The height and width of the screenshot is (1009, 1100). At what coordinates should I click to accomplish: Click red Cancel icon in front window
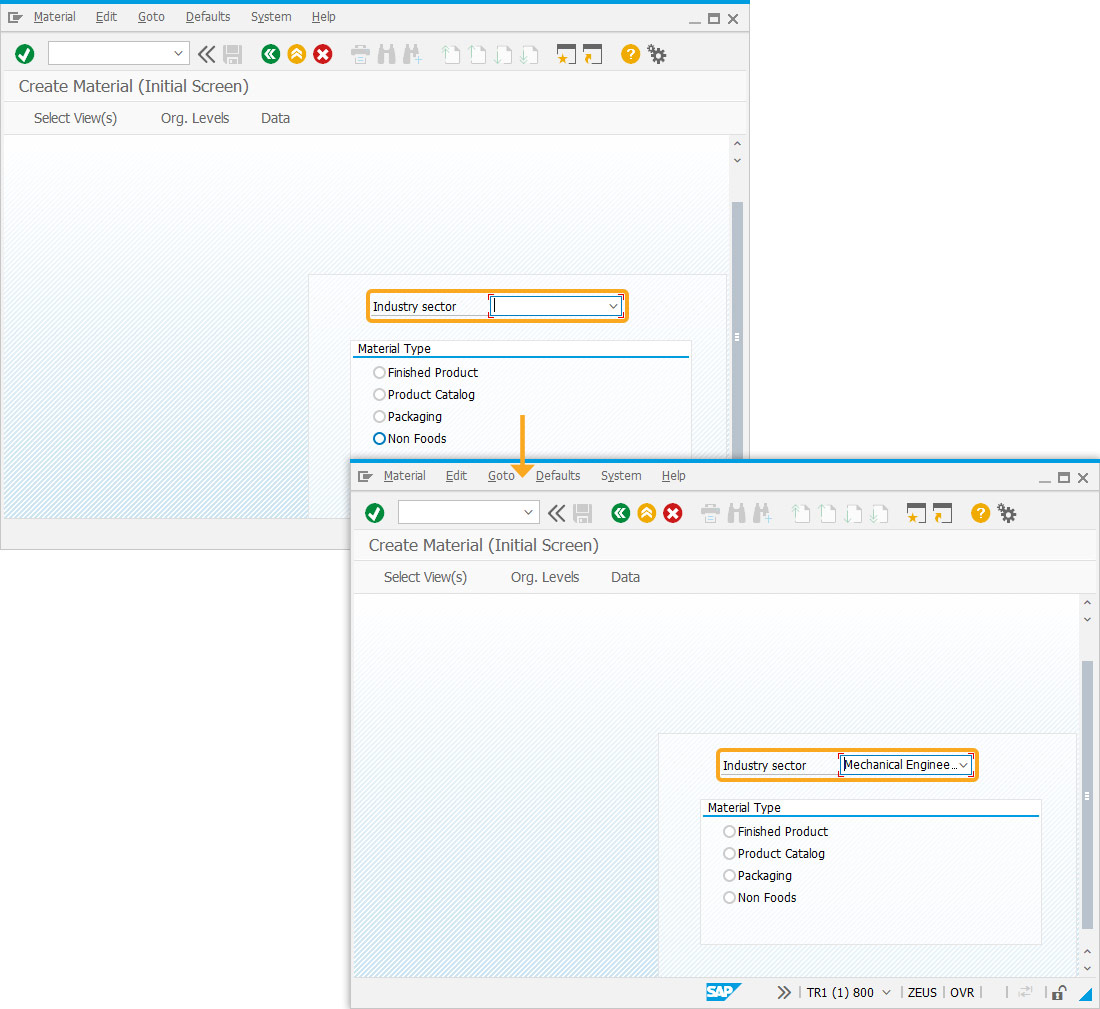(673, 513)
